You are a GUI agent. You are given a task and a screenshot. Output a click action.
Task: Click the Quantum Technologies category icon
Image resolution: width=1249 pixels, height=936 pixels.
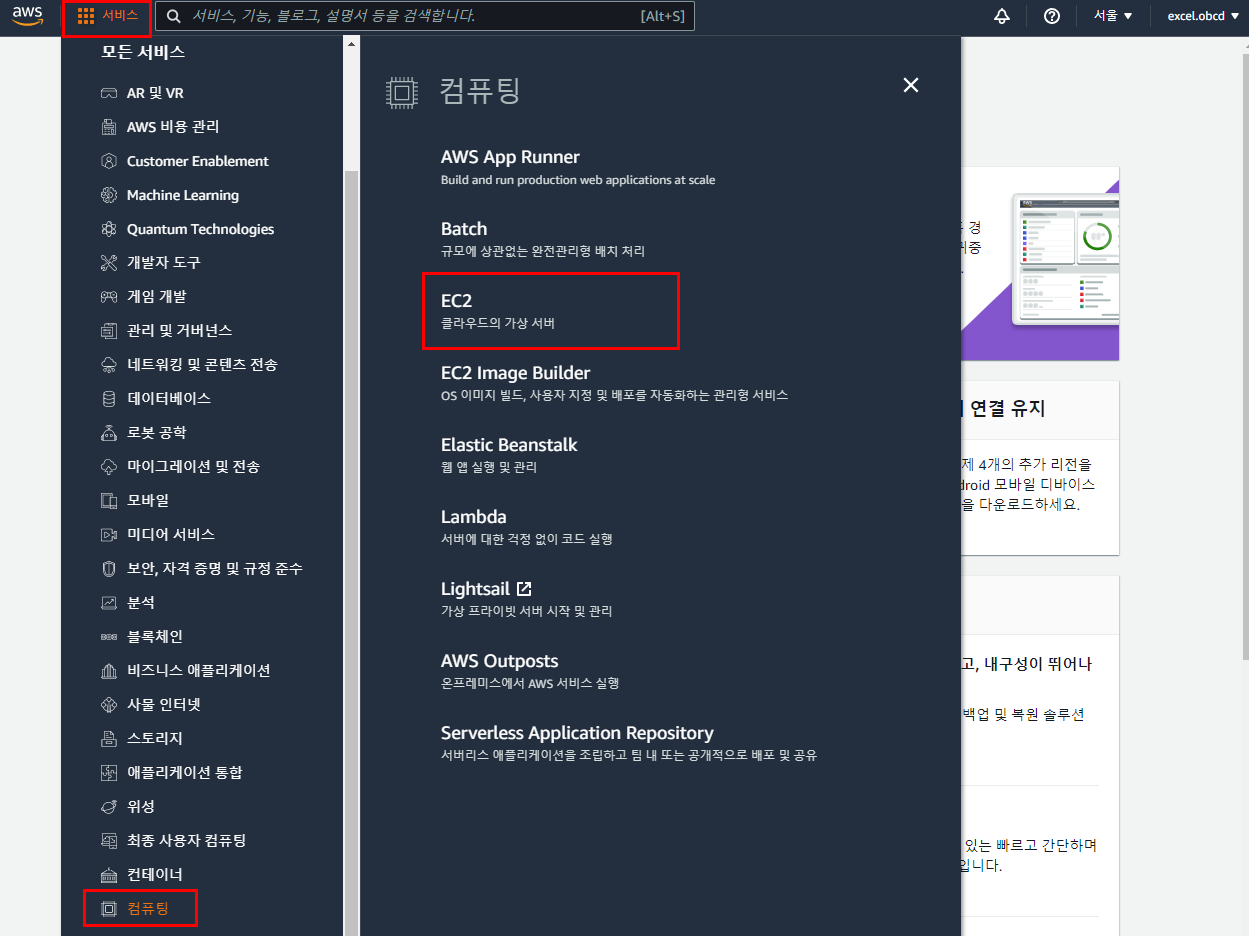coord(109,229)
